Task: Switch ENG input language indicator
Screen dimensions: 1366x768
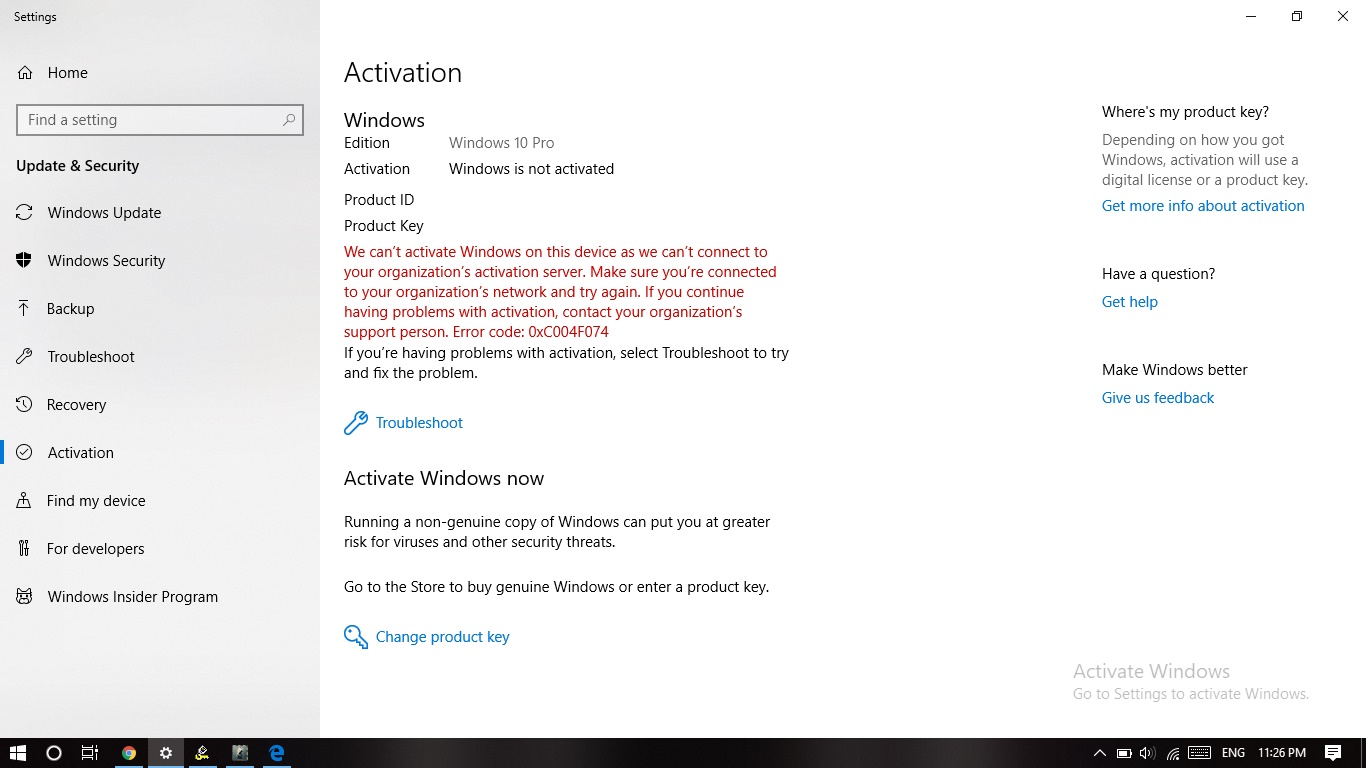Action: (x=1233, y=753)
